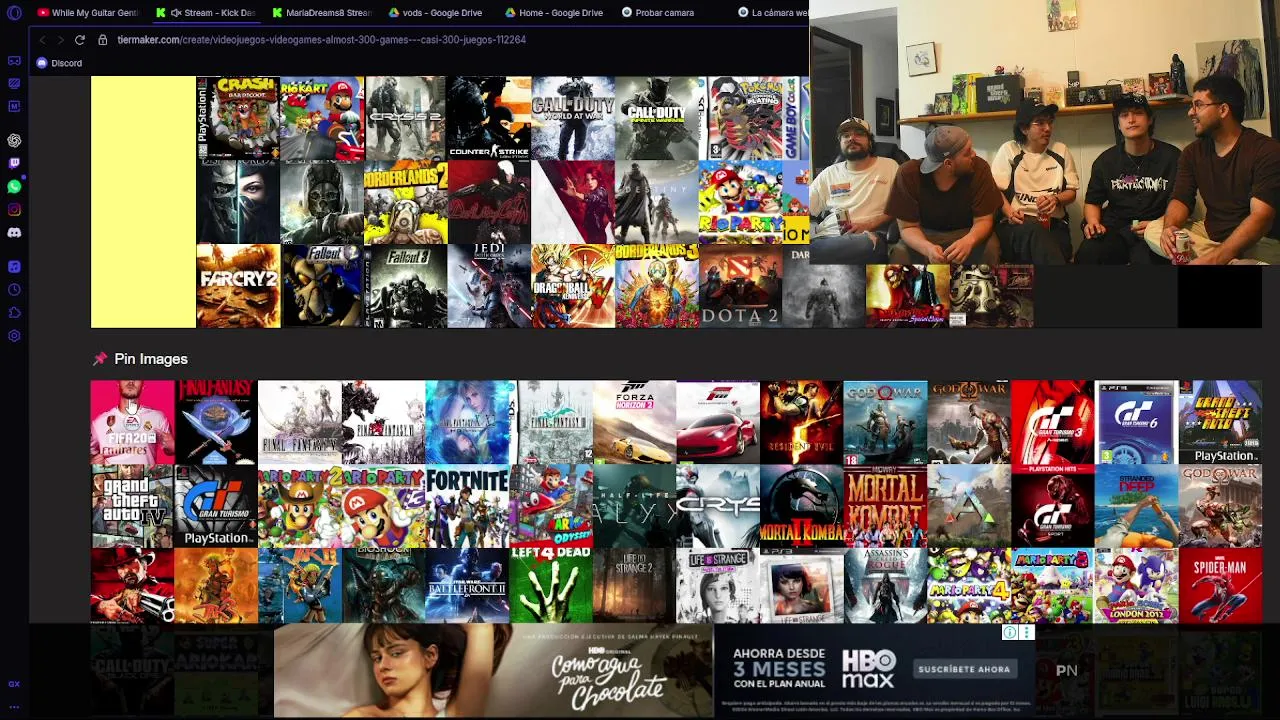Open WhatsApp from the sidebar
This screenshot has height=720, width=1280.
[x=14, y=186]
